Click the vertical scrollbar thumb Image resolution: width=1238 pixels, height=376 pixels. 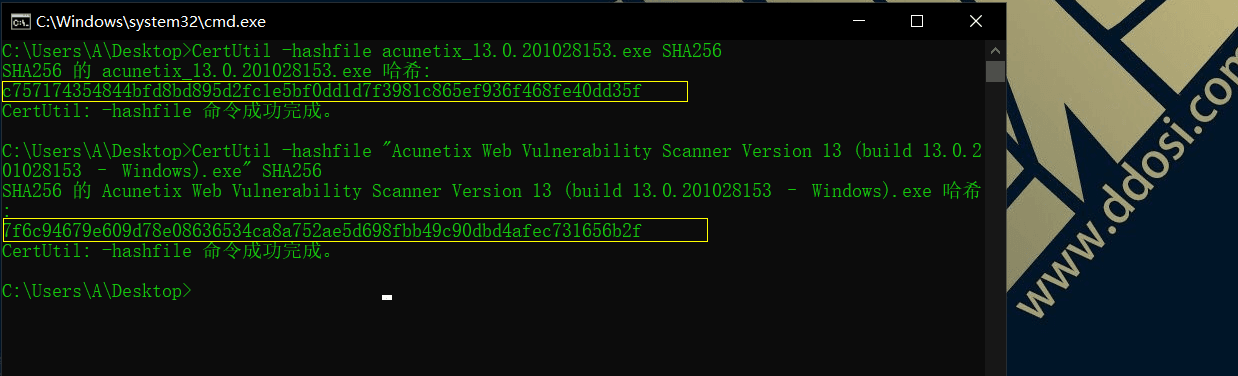coord(995,71)
